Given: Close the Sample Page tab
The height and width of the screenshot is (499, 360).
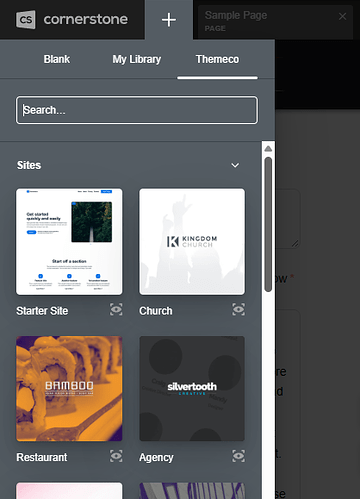Looking at the screenshot, I should [x=342, y=16].
